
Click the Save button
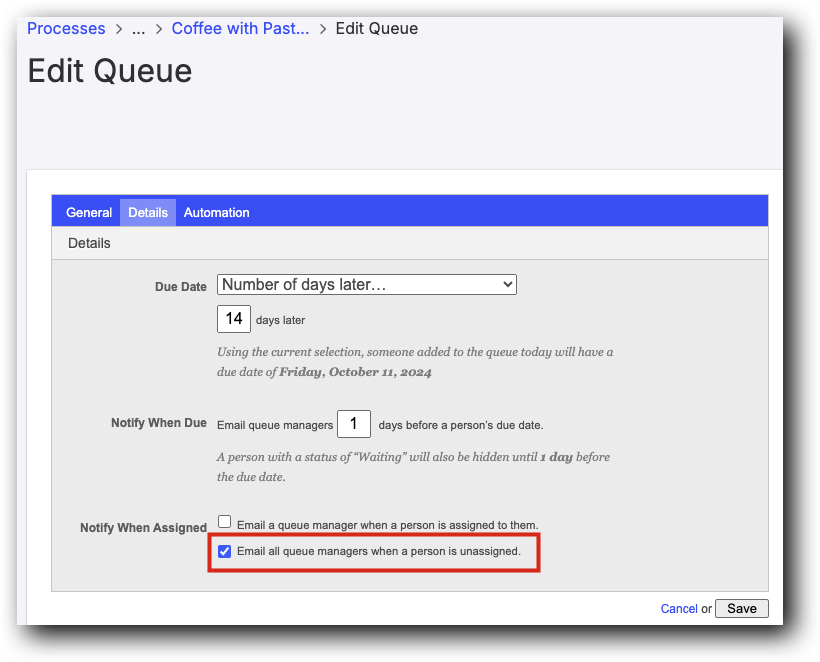coord(741,608)
